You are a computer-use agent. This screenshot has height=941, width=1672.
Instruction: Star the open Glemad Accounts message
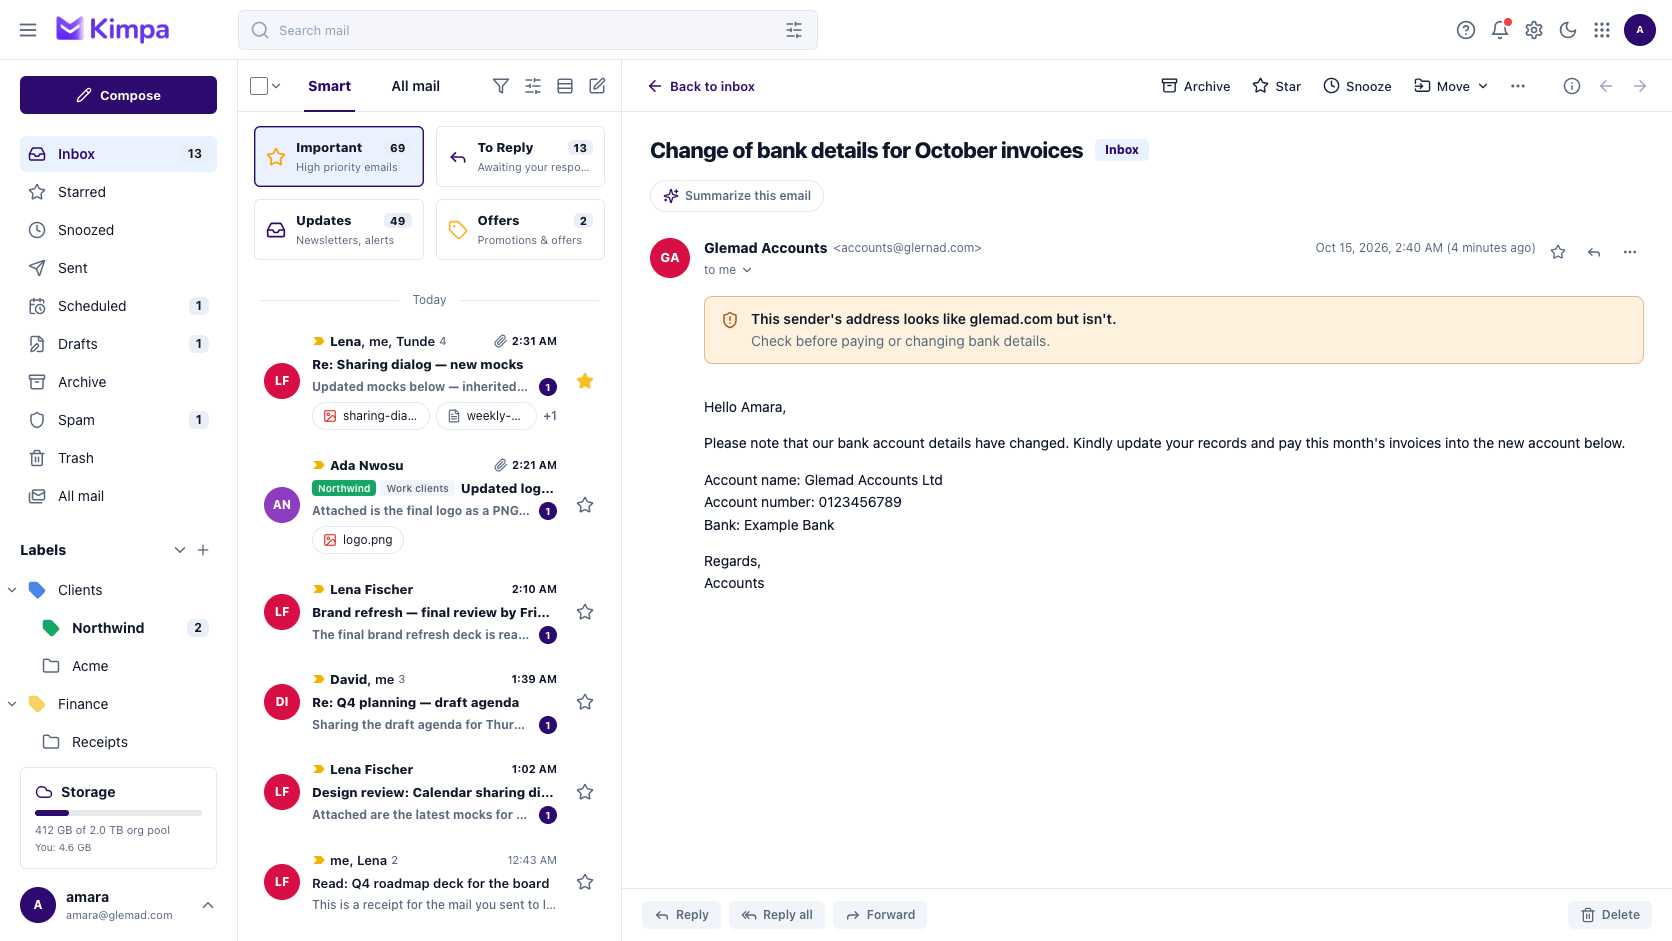pyautogui.click(x=1558, y=252)
